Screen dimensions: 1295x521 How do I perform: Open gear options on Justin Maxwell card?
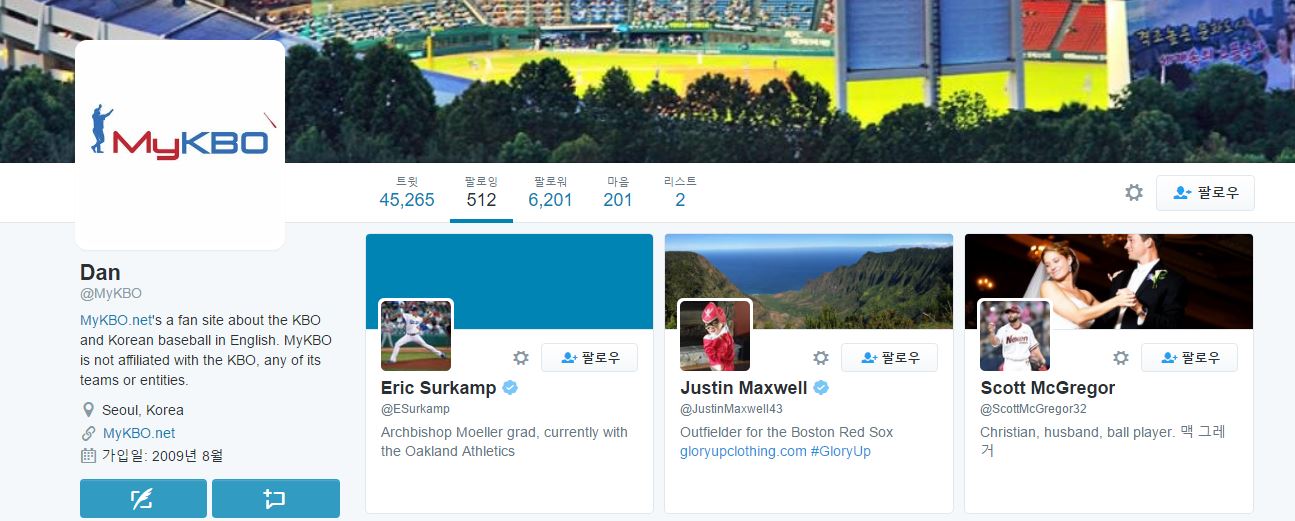[820, 358]
